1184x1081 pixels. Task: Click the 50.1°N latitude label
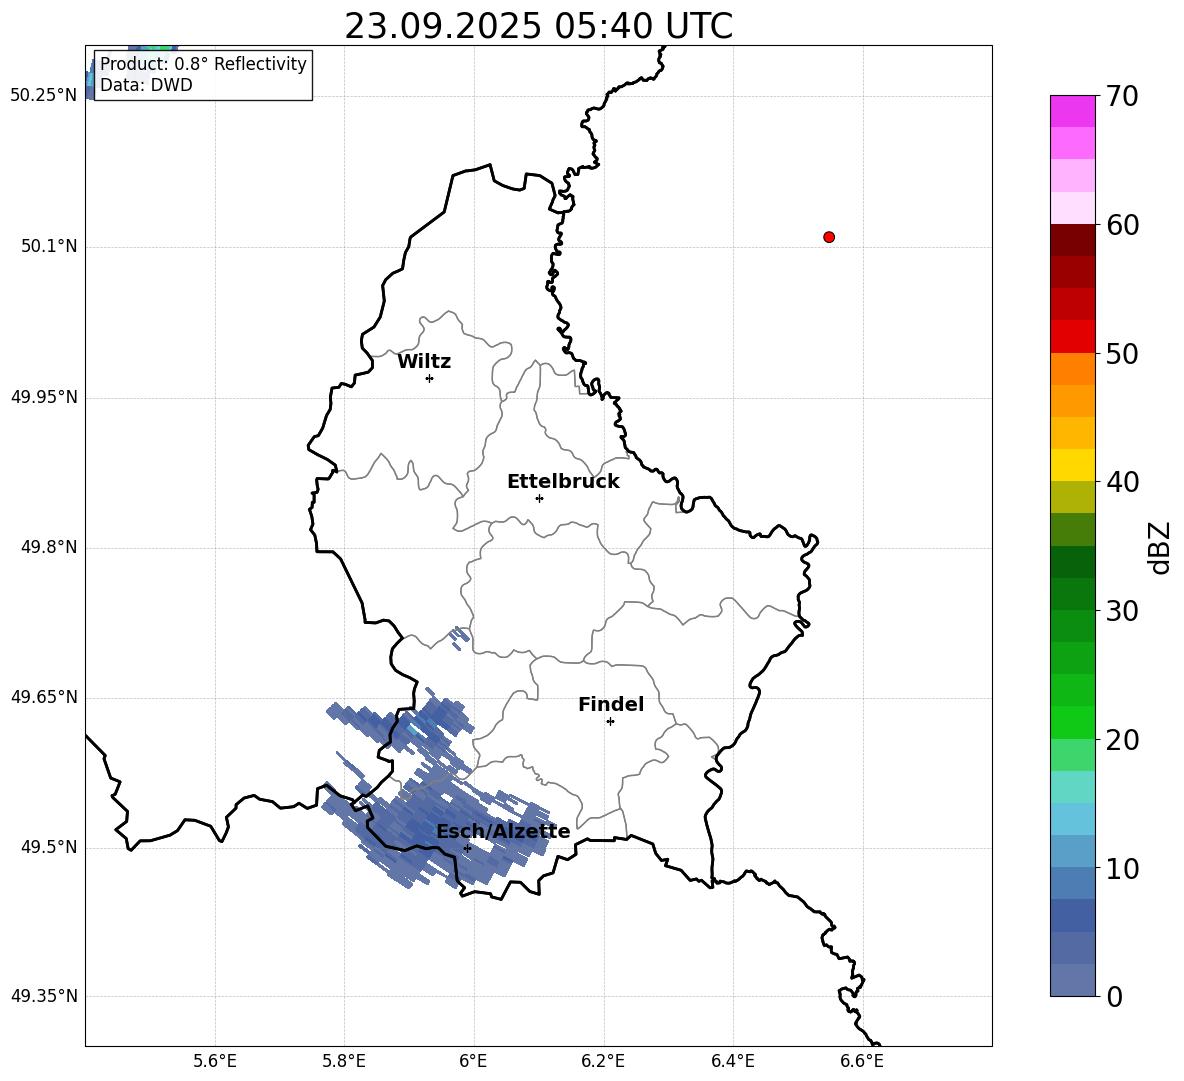[49, 246]
